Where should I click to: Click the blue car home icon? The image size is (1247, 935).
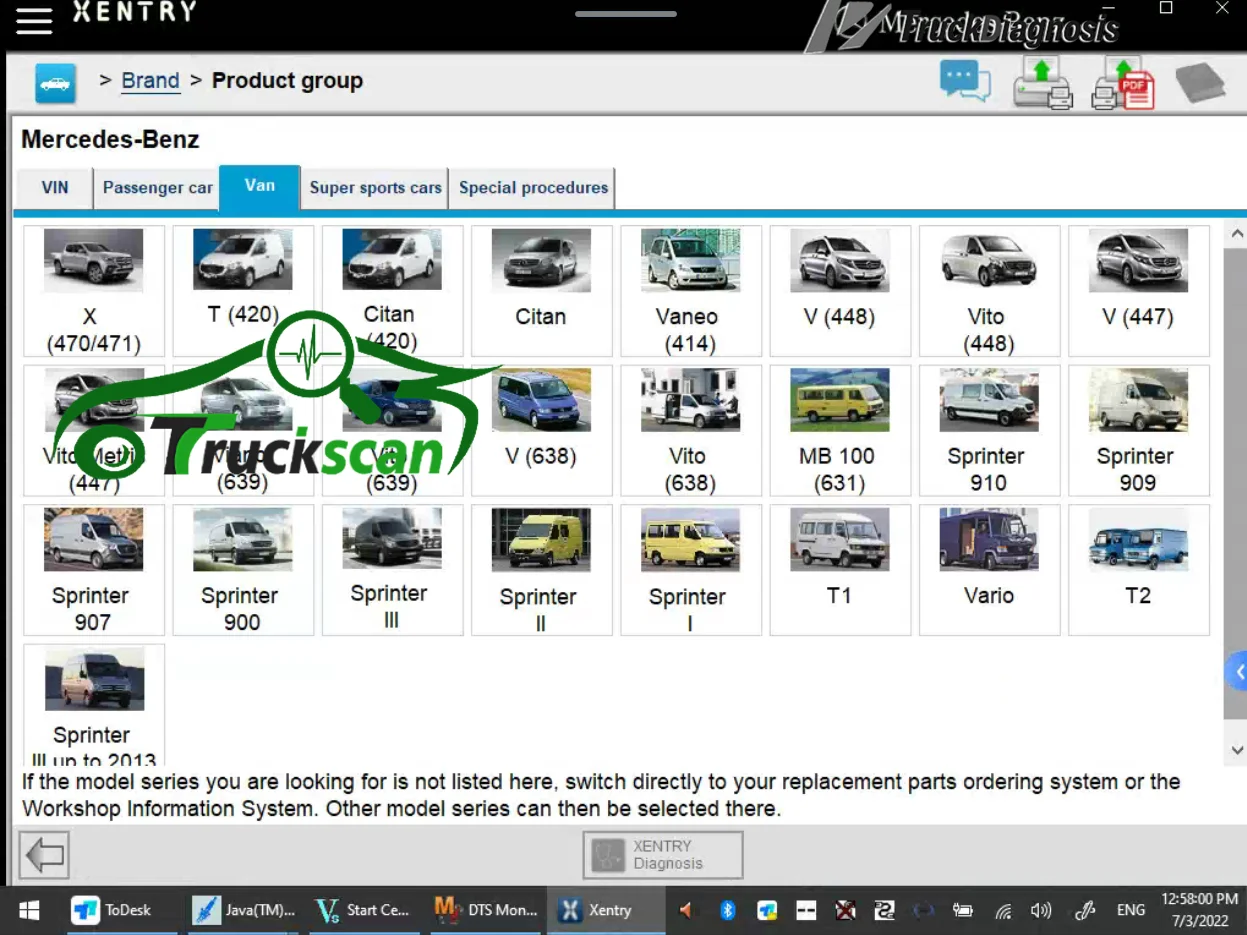click(x=56, y=82)
